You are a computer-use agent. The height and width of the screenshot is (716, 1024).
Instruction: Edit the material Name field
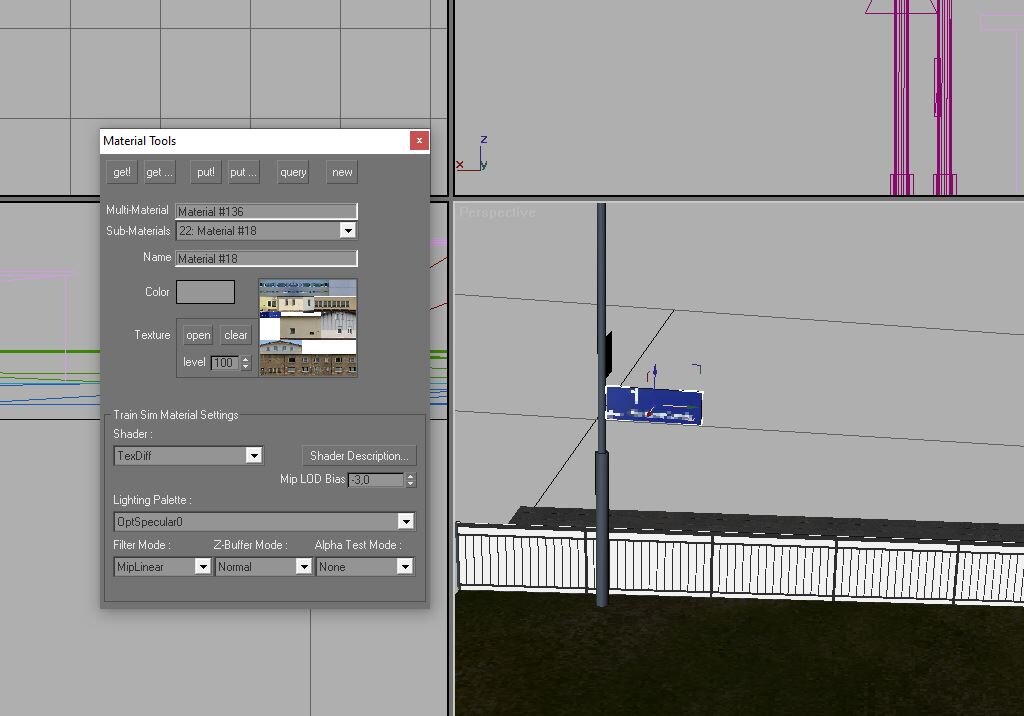pyautogui.click(x=266, y=258)
